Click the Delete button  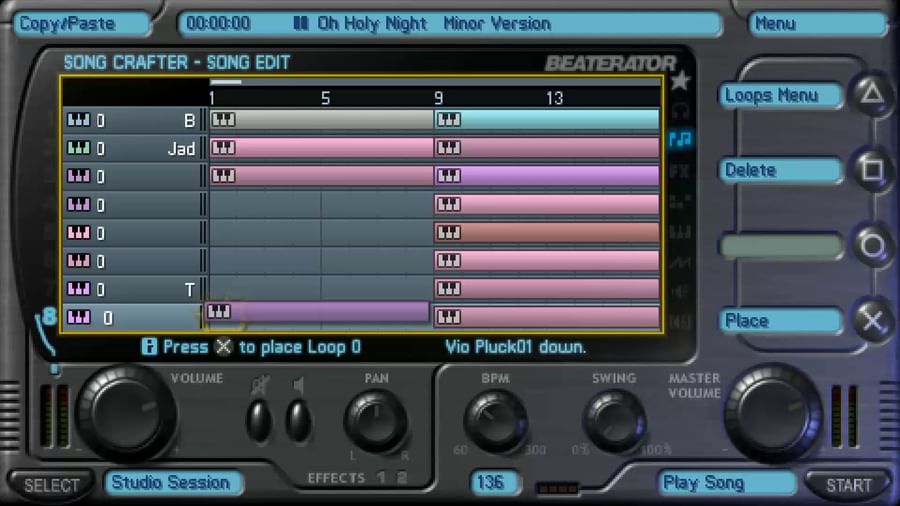[x=780, y=170]
